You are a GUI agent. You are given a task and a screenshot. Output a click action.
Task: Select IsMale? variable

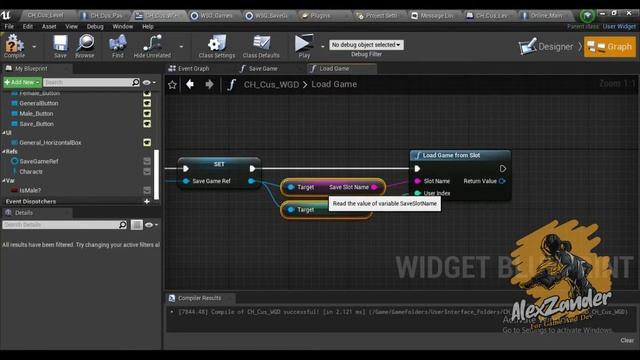click(x=30, y=190)
